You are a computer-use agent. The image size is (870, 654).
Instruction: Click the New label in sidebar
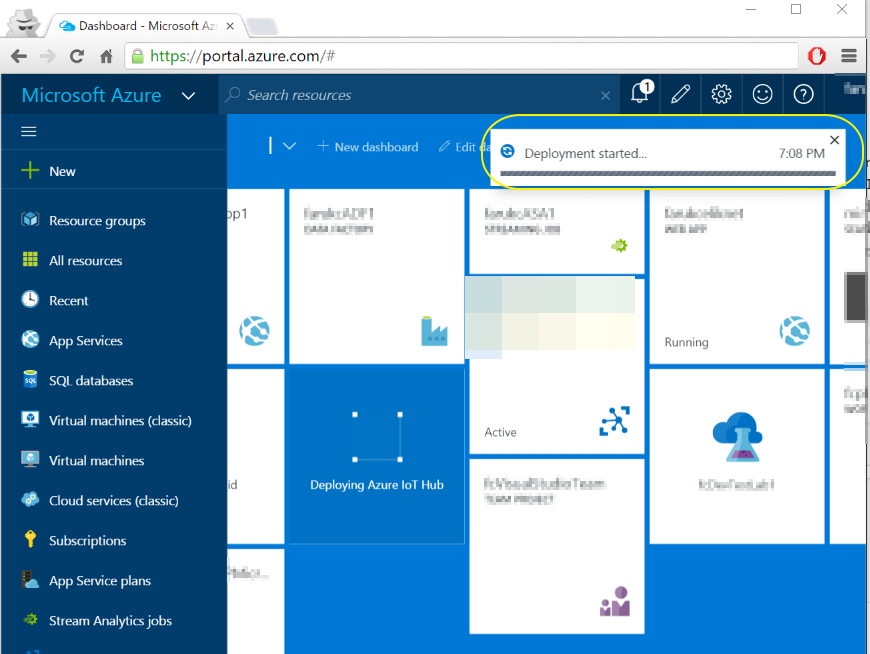coord(62,171)
